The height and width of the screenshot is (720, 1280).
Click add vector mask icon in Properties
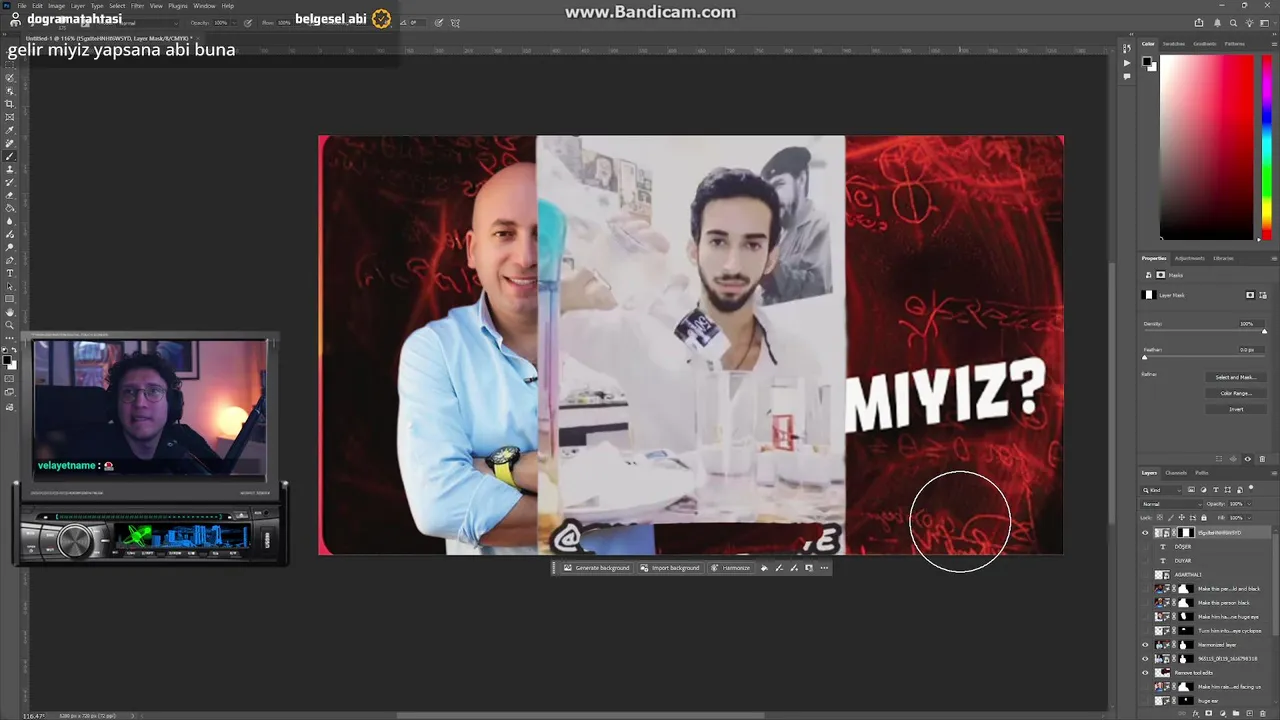(x=1263, y=295)
